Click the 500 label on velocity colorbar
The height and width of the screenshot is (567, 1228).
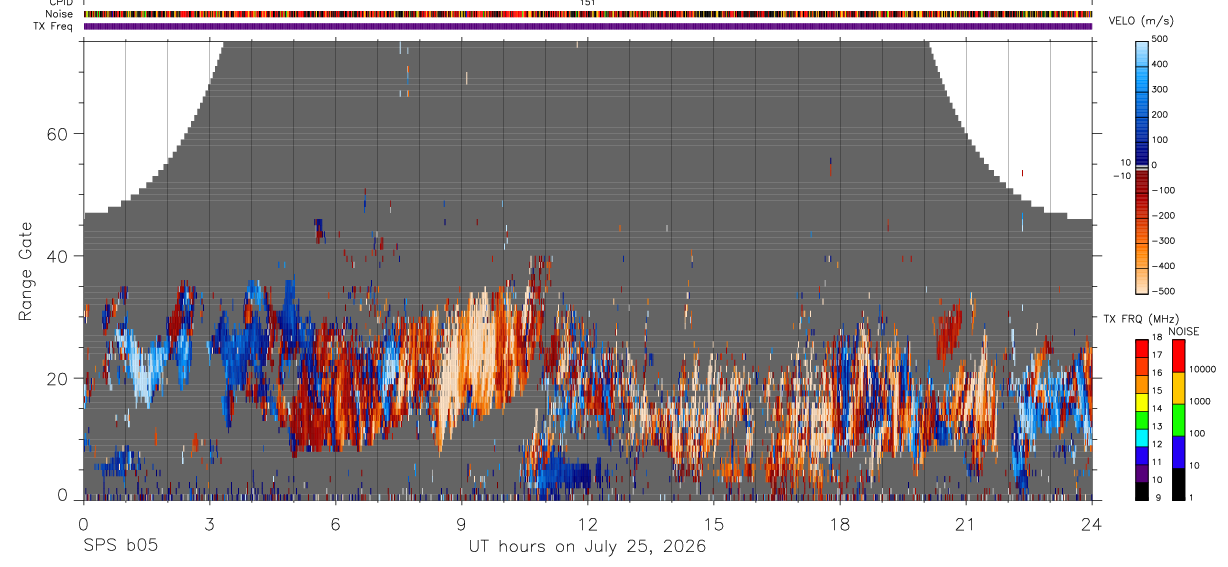click(1161, 39)
